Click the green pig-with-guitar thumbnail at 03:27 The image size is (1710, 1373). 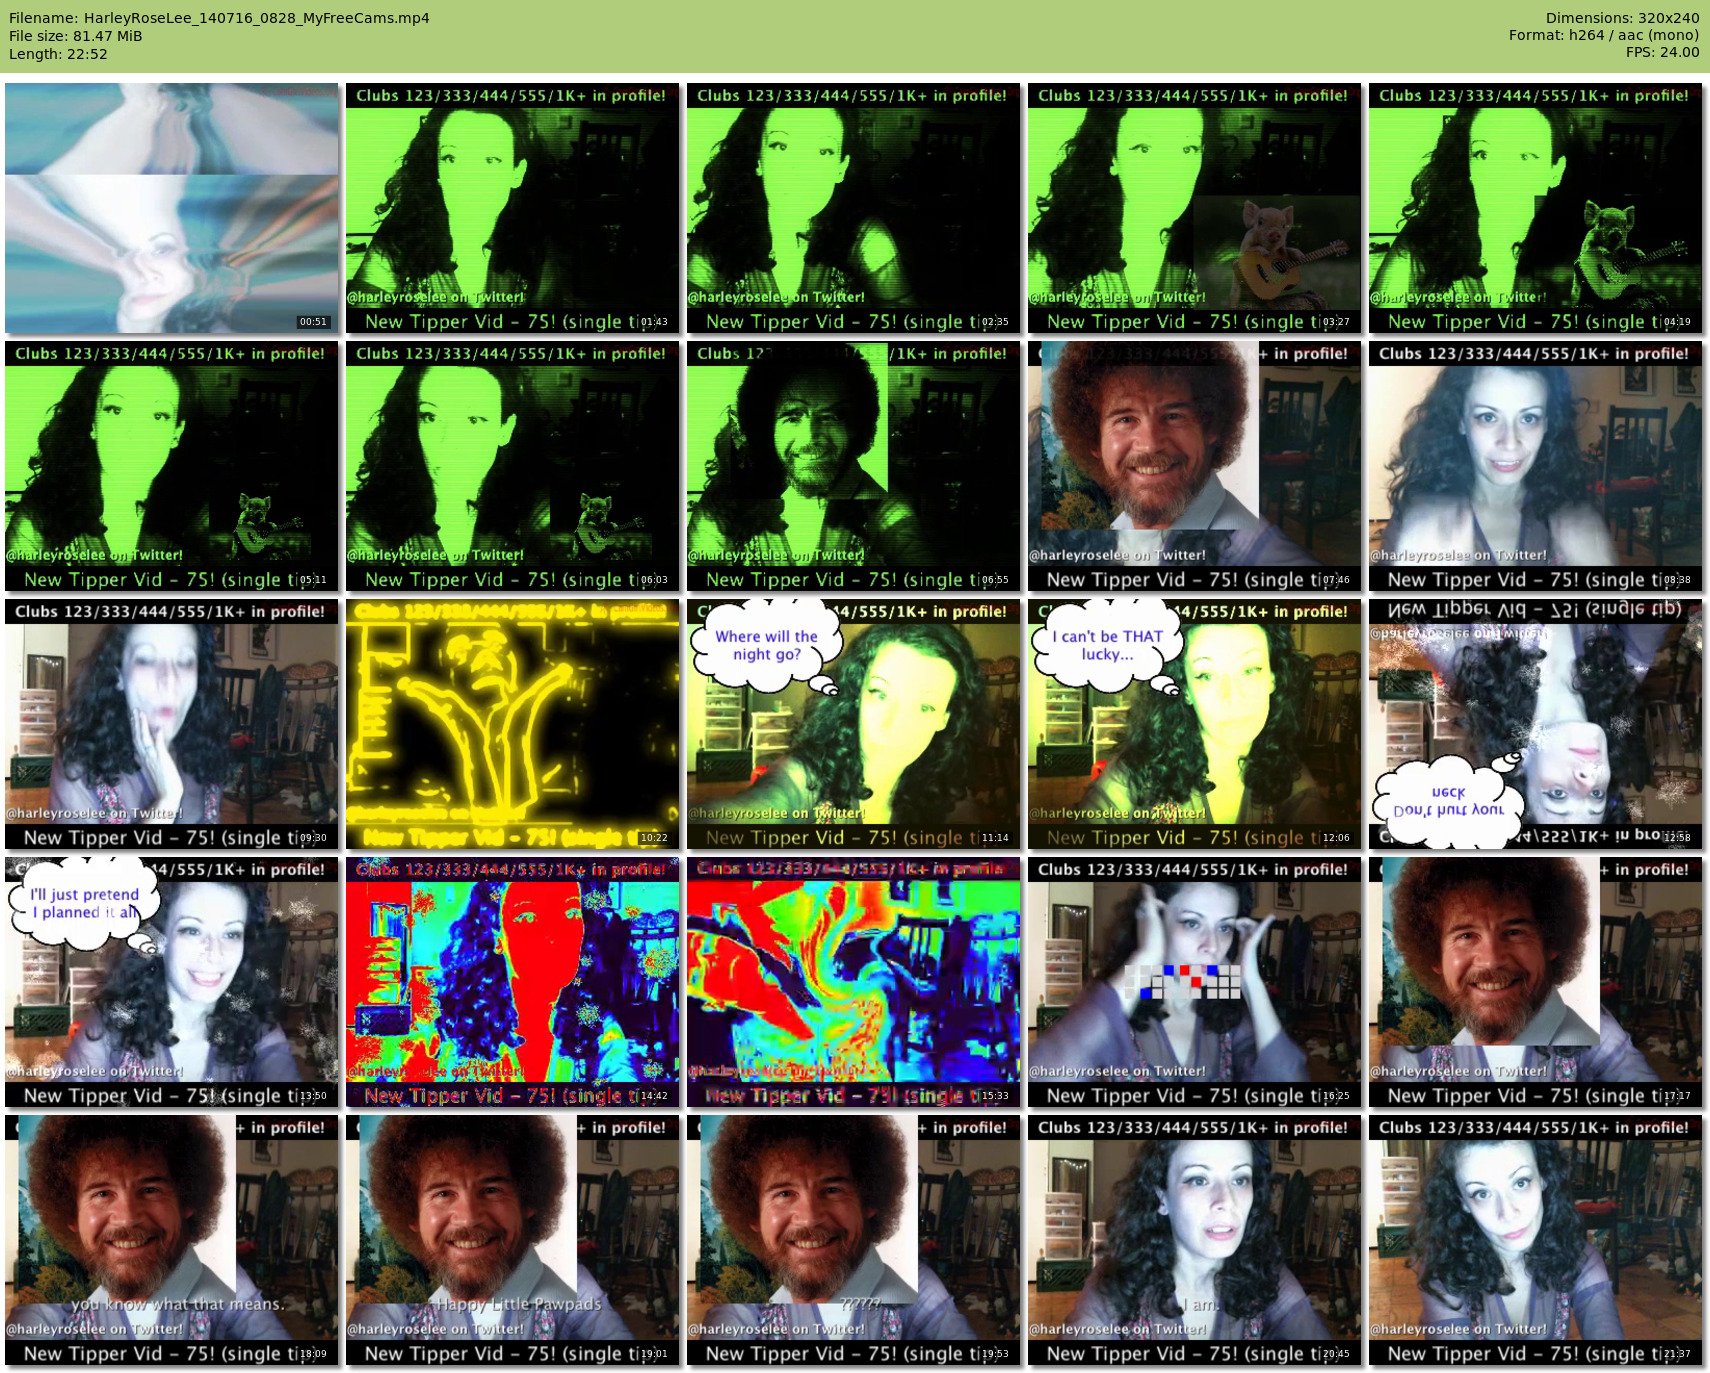coord(1194,208)
